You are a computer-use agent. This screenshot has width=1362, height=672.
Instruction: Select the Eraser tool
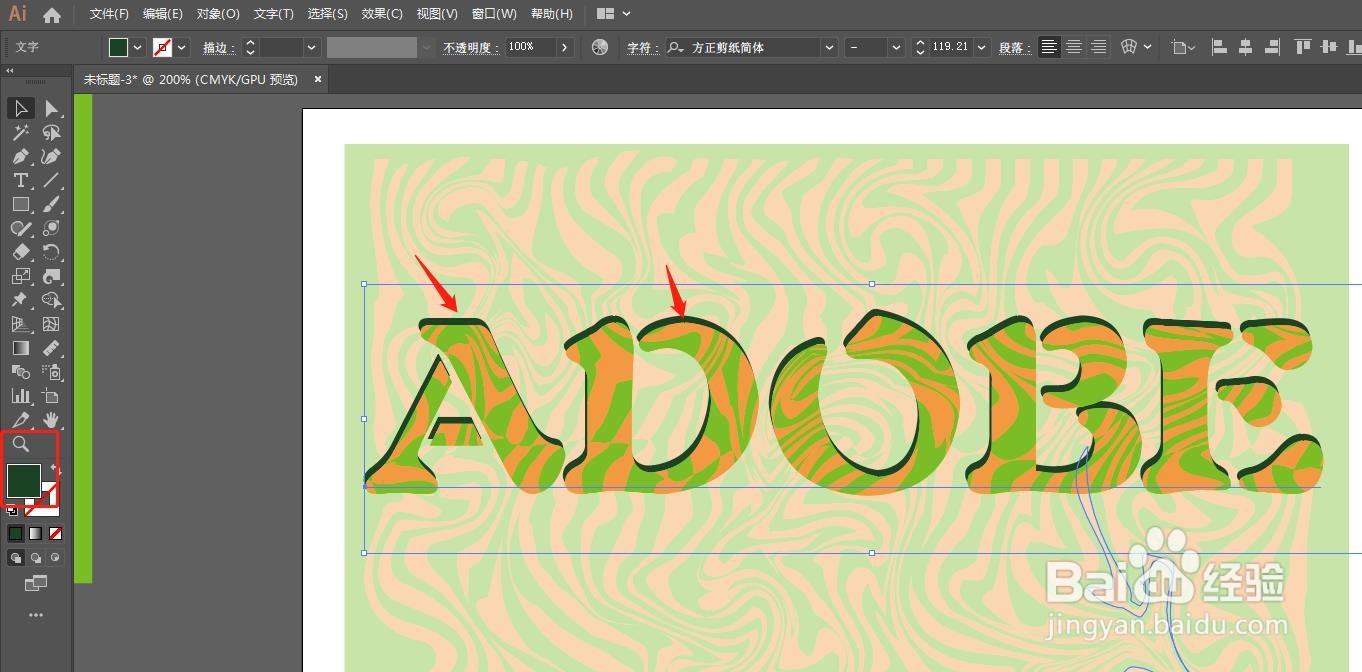[20, 252]
